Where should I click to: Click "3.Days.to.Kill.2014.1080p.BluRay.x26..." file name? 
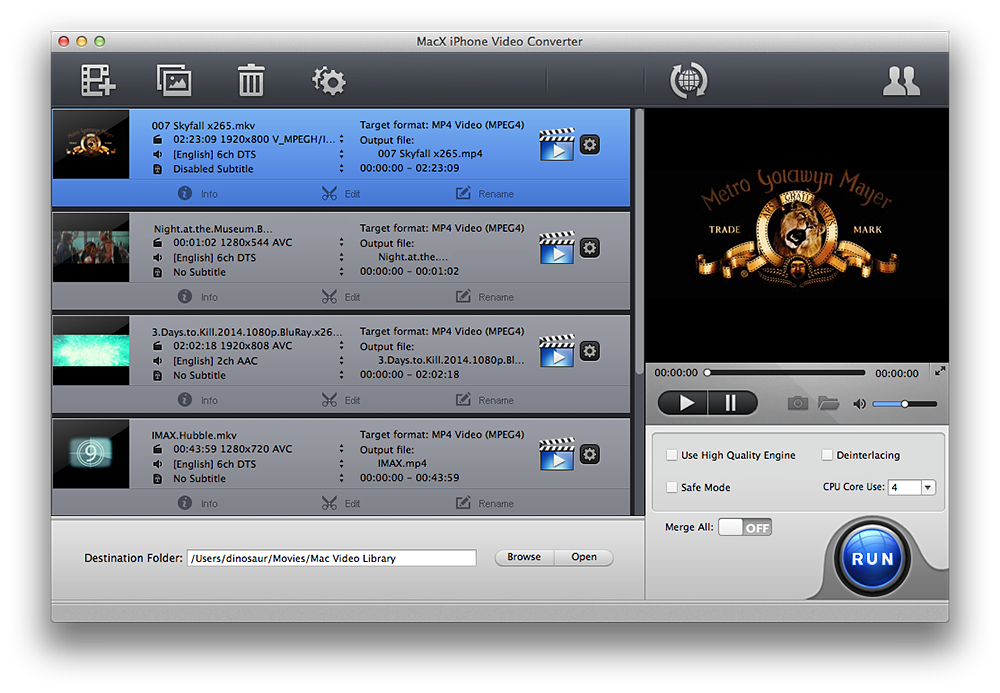point(247,332)
